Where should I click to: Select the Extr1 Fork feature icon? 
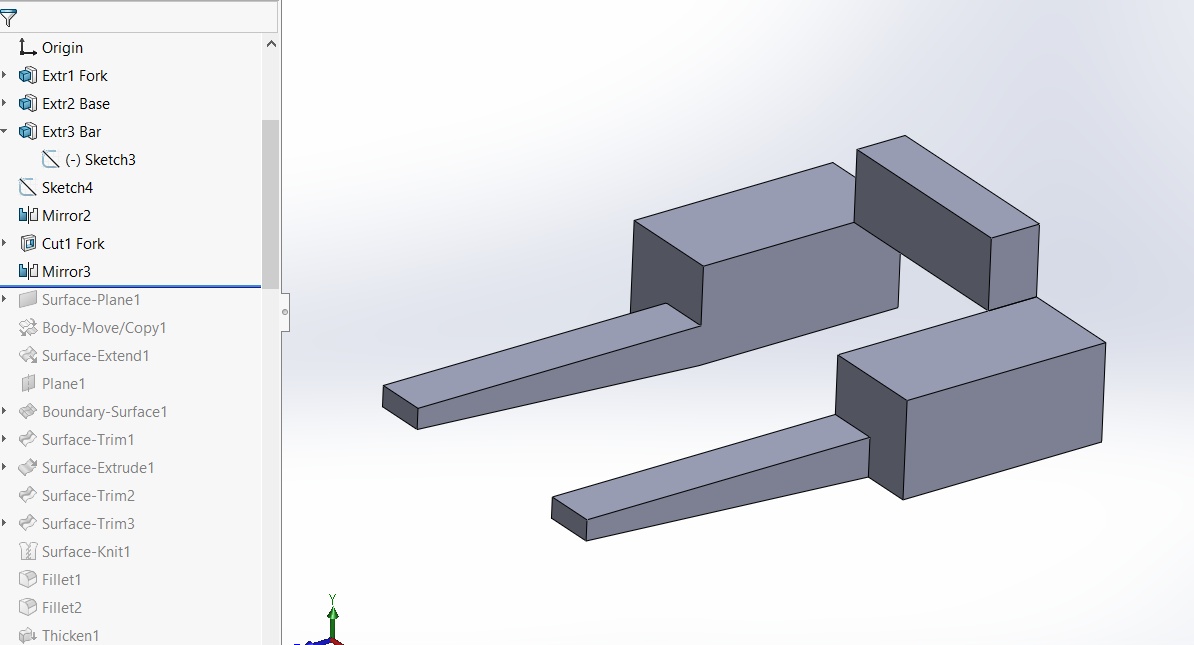tap(28, 75)
